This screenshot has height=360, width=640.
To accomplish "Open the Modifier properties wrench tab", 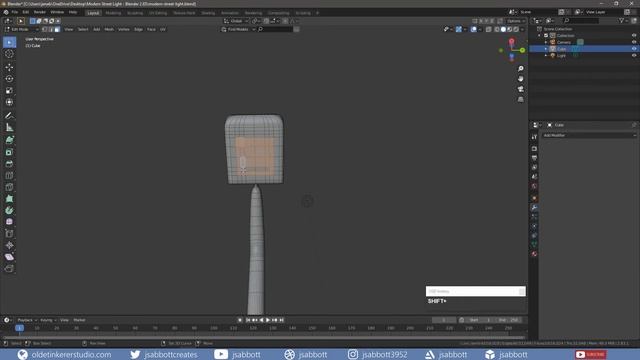I will click(534, 208).
